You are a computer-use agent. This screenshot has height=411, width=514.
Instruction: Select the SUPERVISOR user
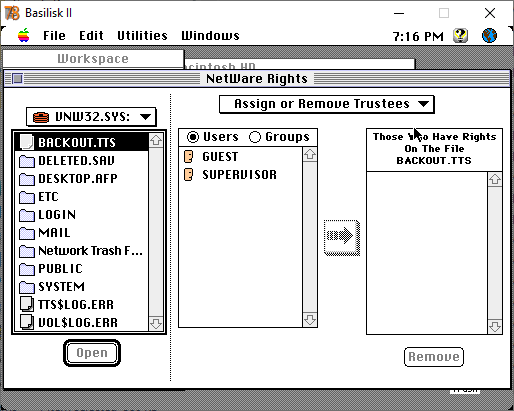tap(240, 174)
